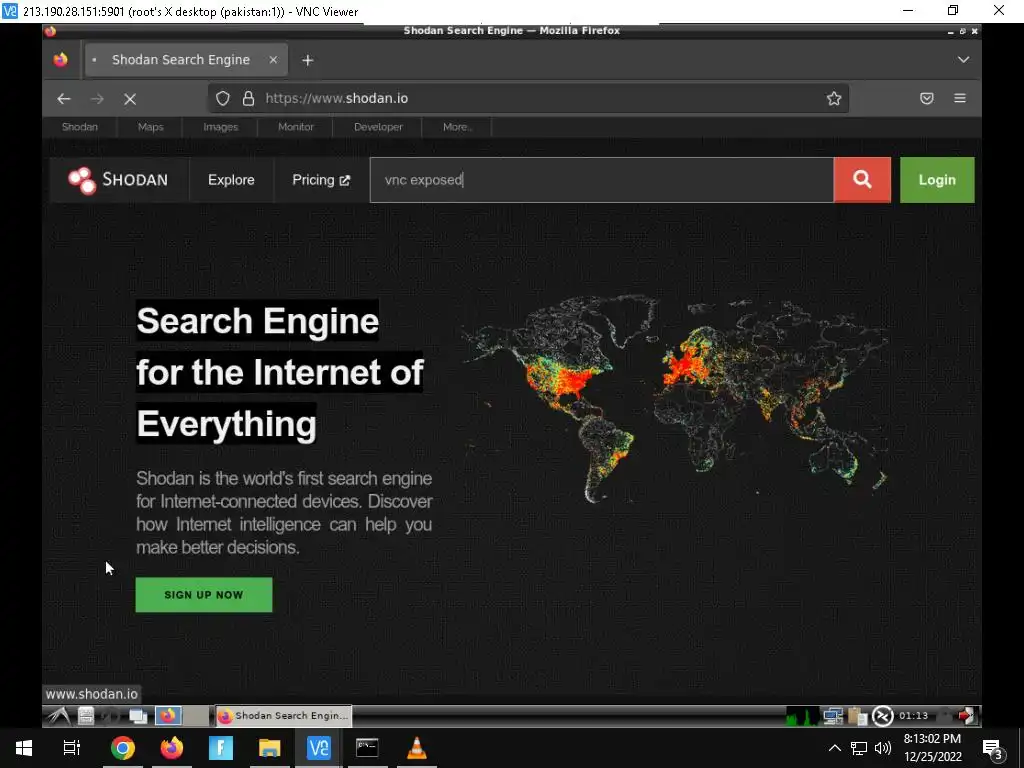Click the show desktop icon in remote panel
Screen dimensions: 1024x768
138,716
